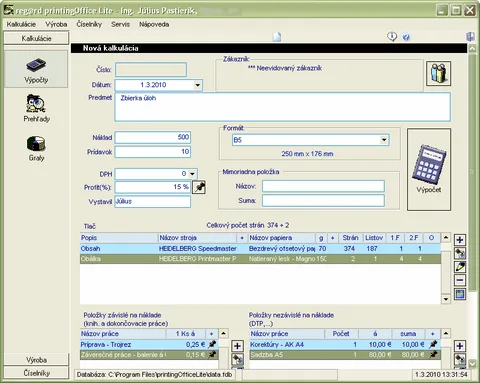
Task: Click print table scroll down arrow
Action: tap(446, 299)
